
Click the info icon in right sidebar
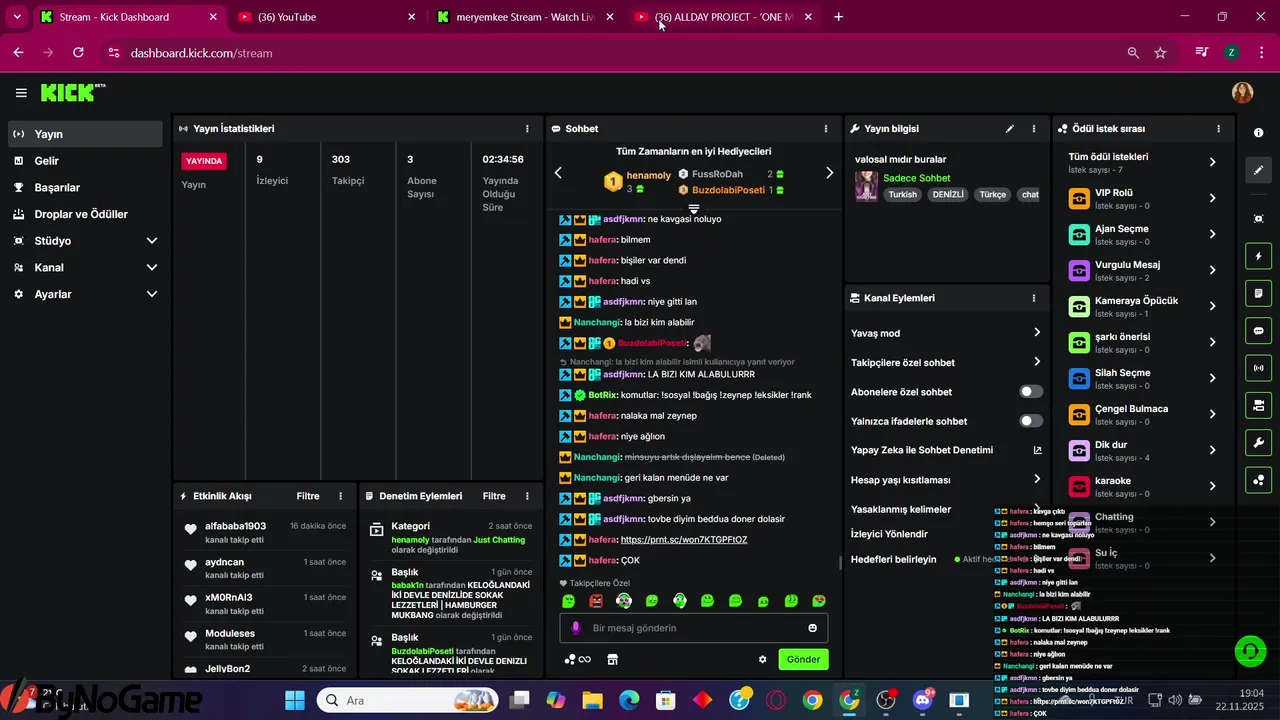pos(1258,133)
